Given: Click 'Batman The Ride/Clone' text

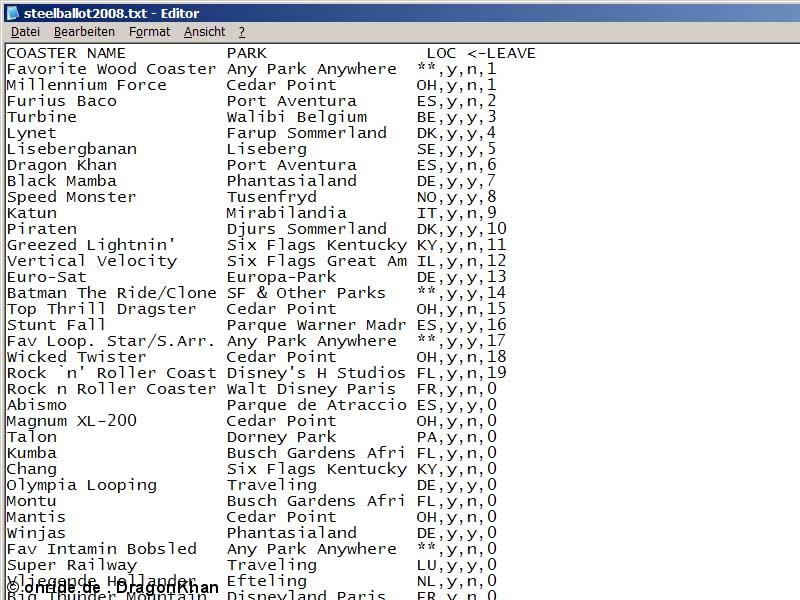Looking at the screenshot, I should [112, 293].
